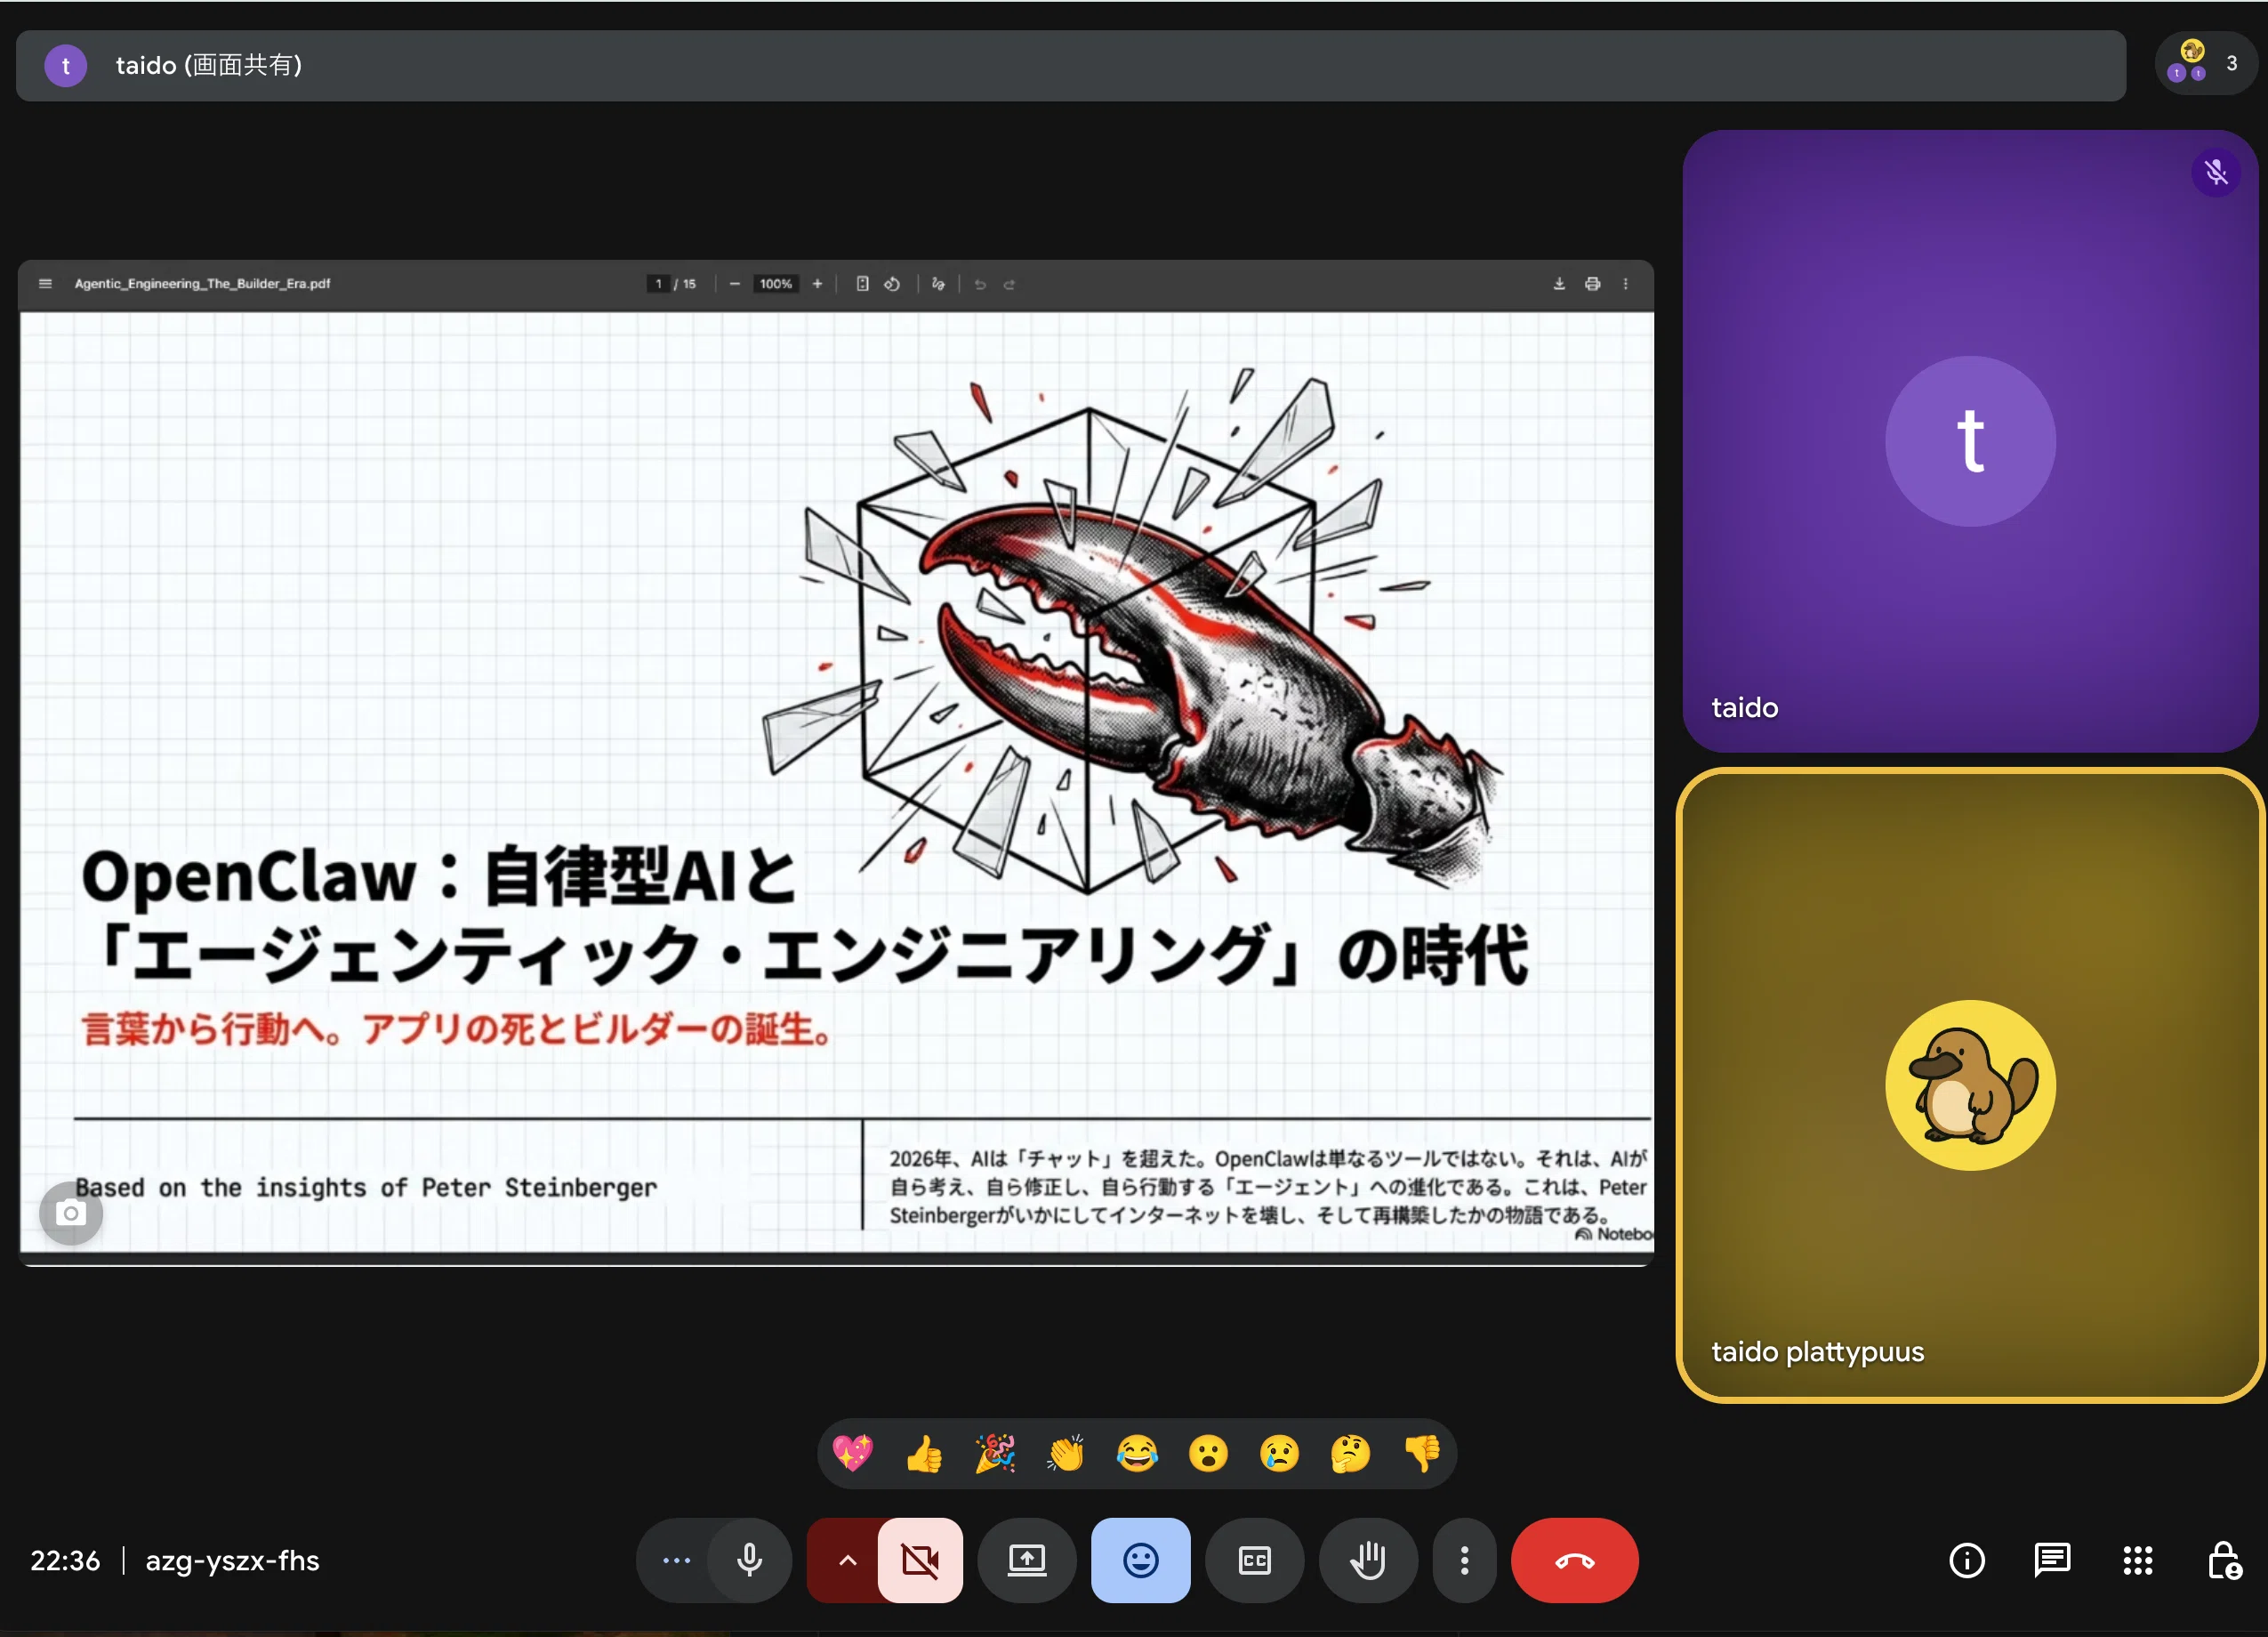Send the crying face reaction
This screenshot has width=2268, height=1637.
pos(1279,1453)
